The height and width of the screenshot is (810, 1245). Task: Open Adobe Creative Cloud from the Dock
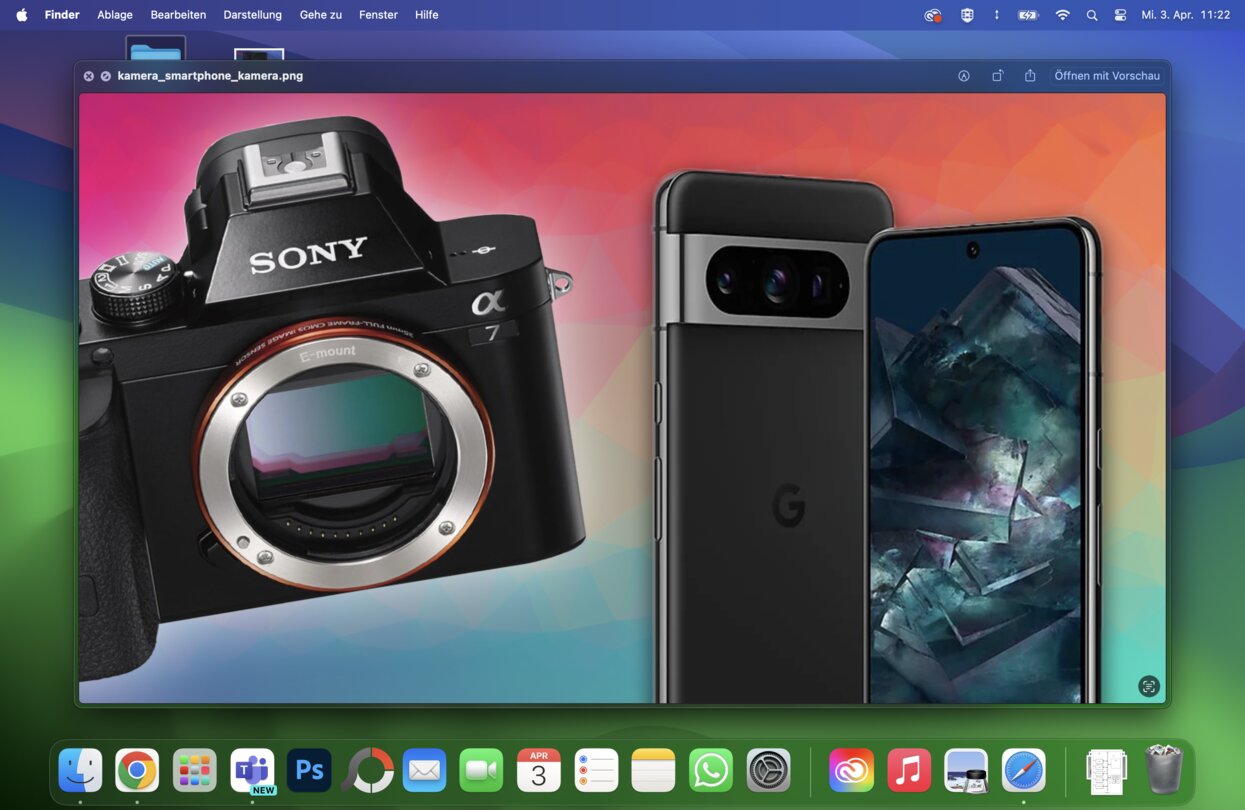pos(851,771)
